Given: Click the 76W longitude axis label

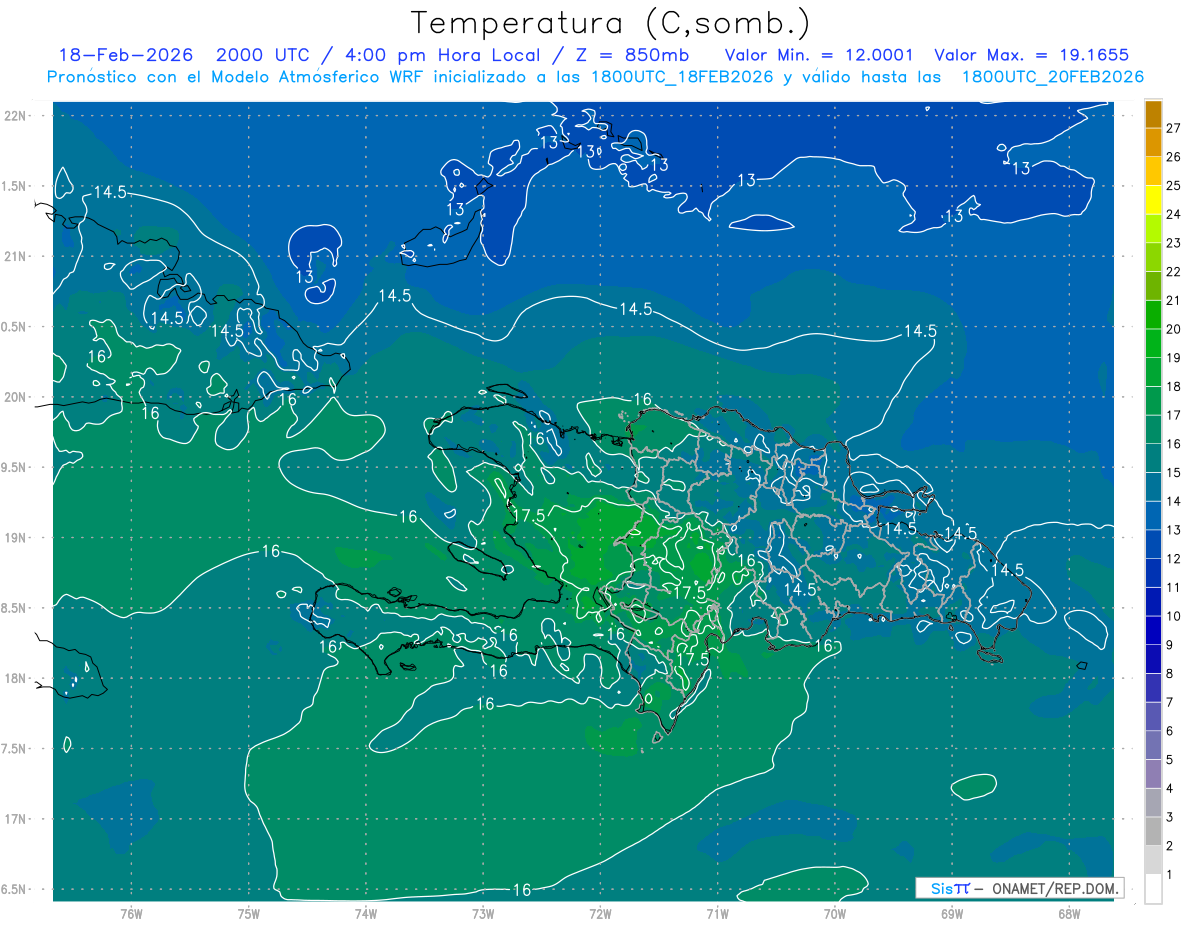Looking at the screenshot, I should tap(131, 914).
